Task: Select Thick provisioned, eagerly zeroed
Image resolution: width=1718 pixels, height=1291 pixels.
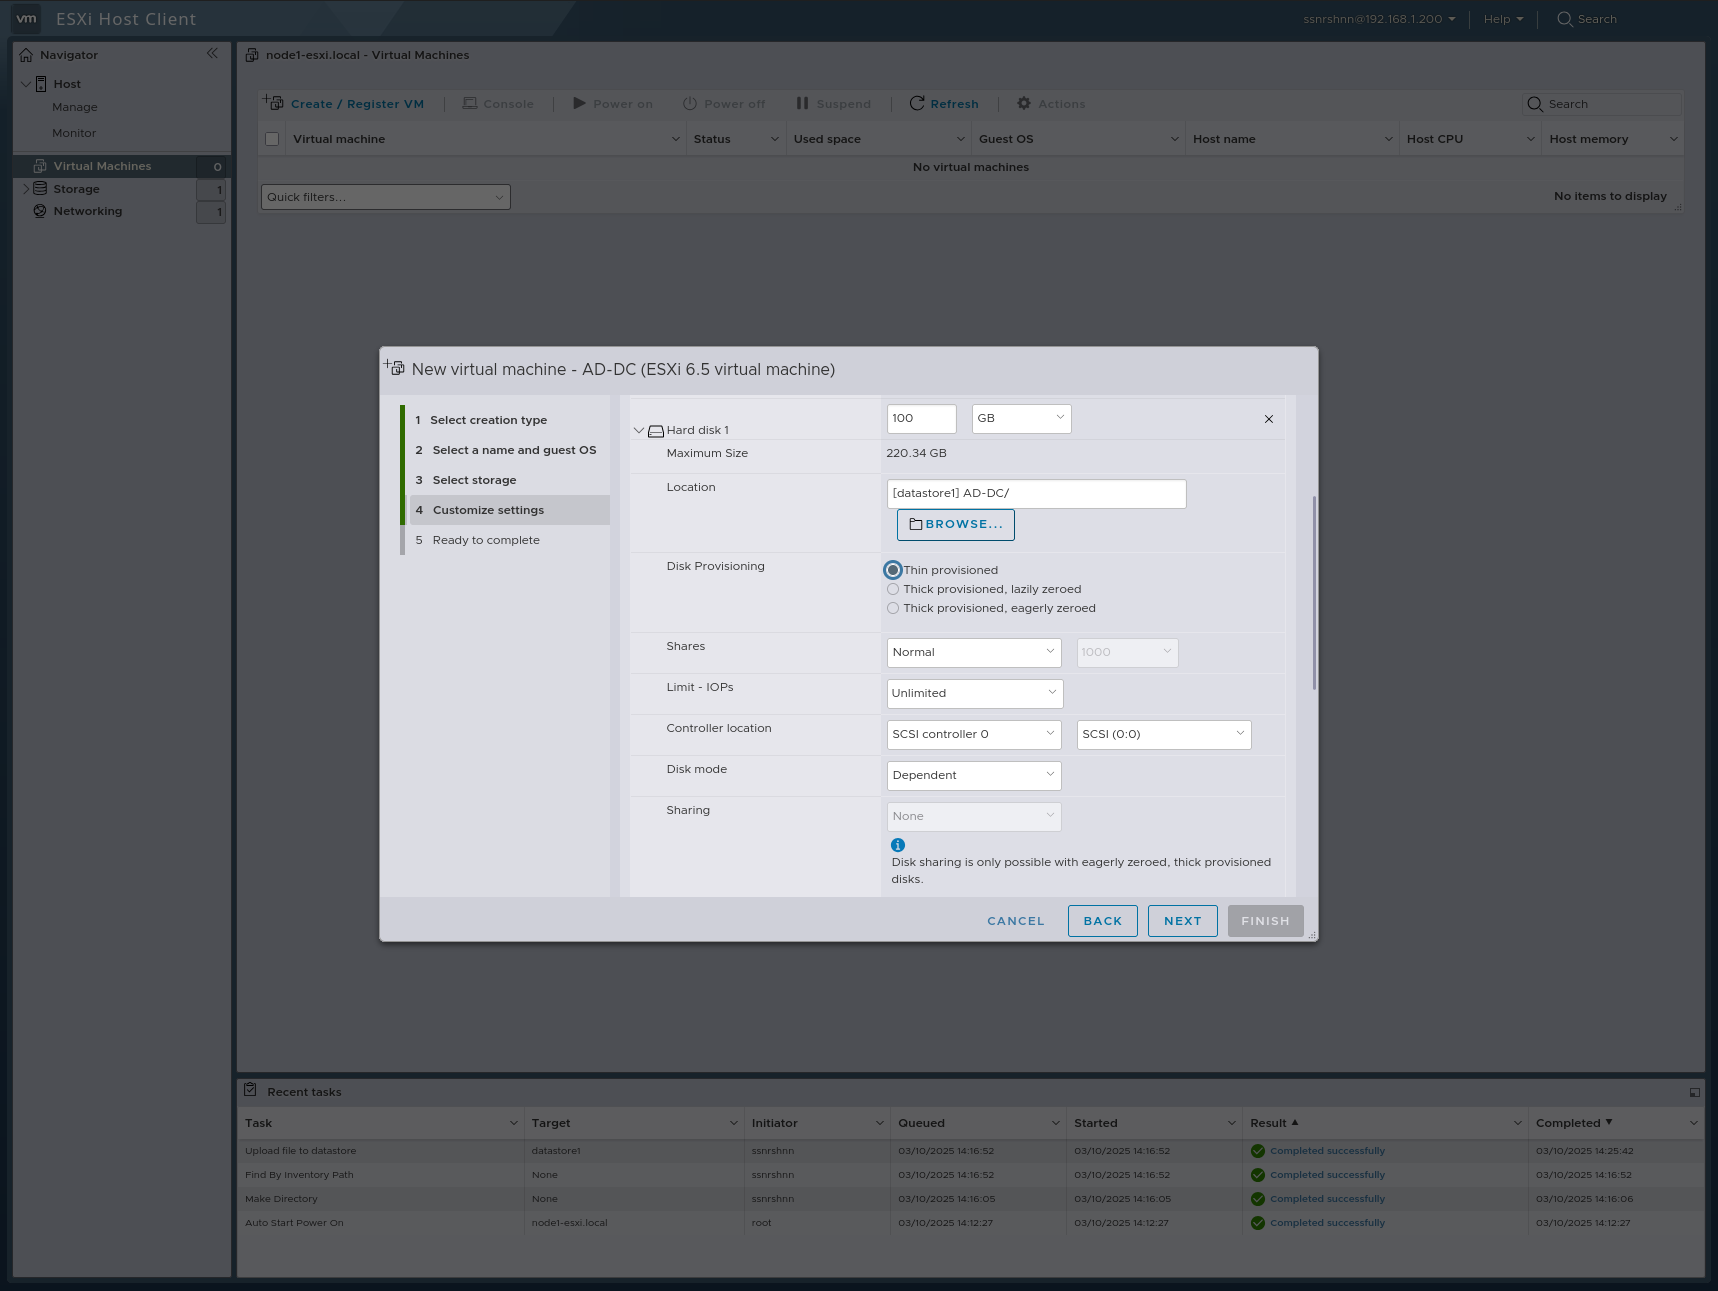Action: click(x=892, y=607)
